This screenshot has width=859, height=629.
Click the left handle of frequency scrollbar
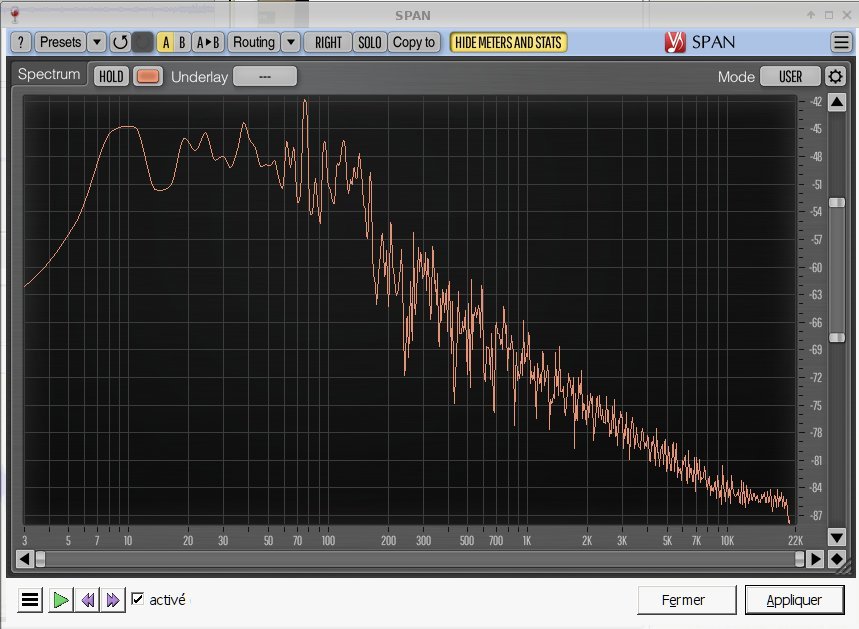pyautogui.click(x=40, y=559)
